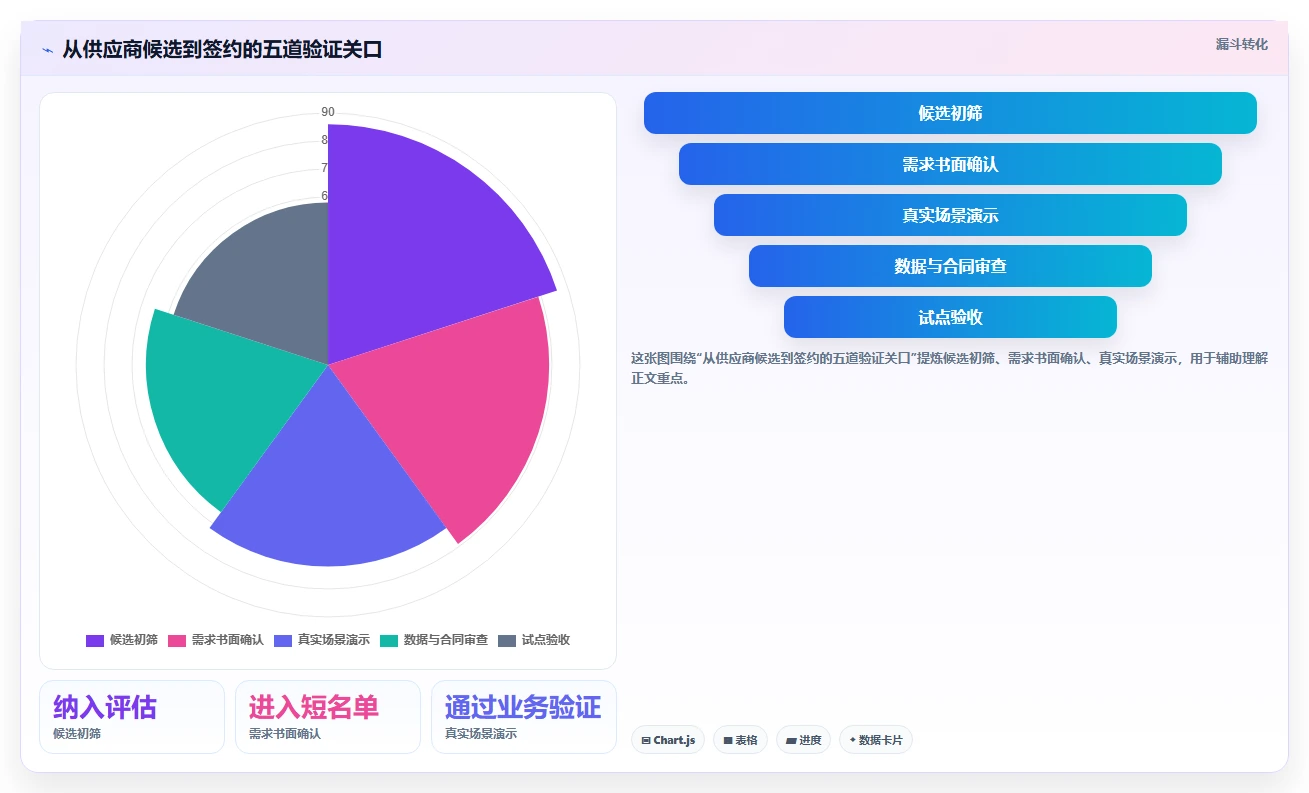This screenshot has height=793, width=1309.
Task: Select the 真实场景演示 funnel bar
Action: click(x=950, y=215)
